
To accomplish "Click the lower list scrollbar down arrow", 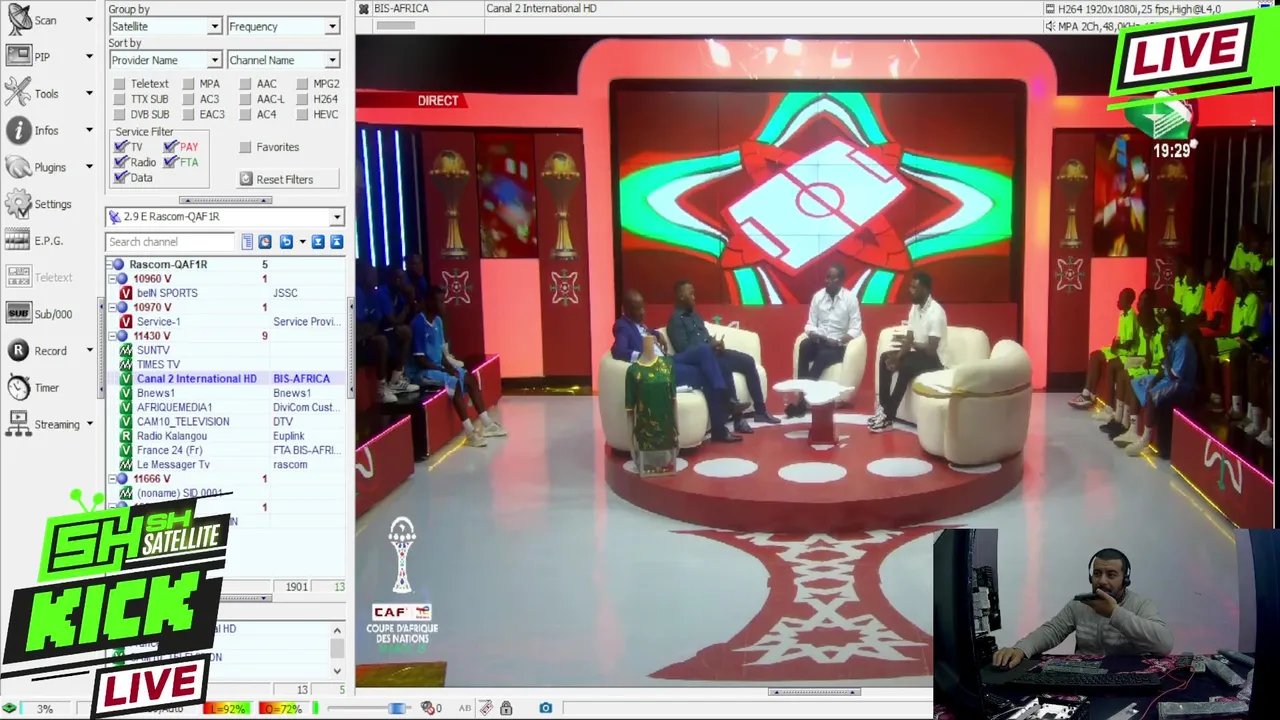I will 337,671.
